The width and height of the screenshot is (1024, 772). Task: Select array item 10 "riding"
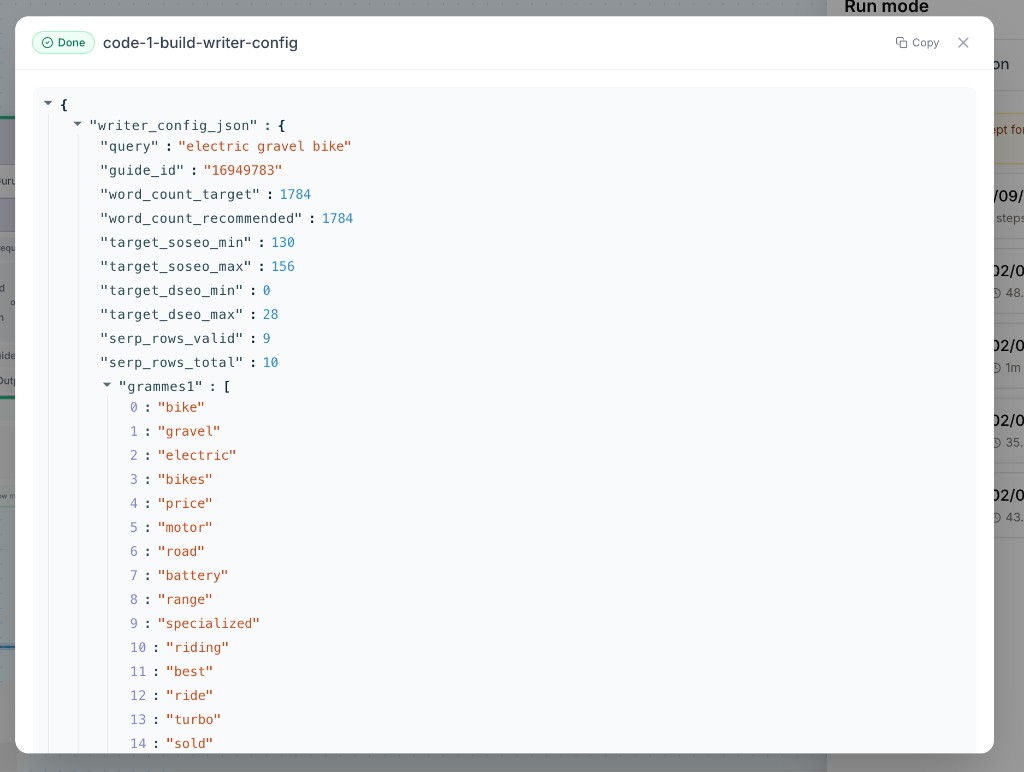click(x=197, y=648)
